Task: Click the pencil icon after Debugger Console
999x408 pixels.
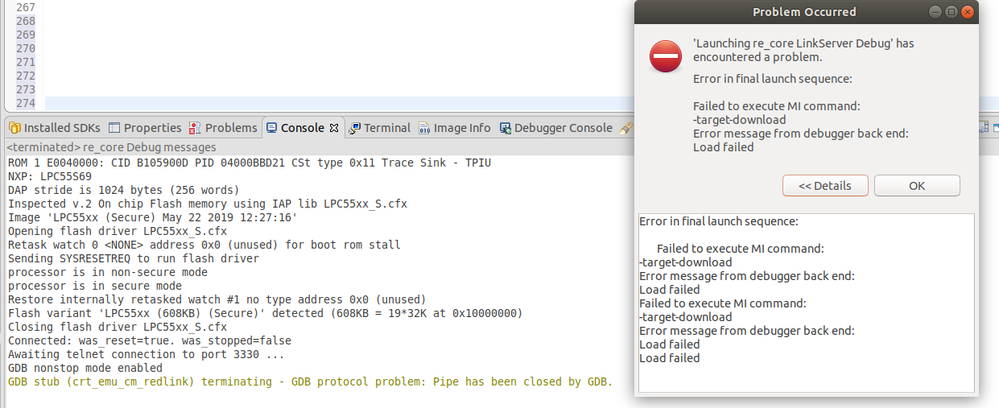Action: 626,128
